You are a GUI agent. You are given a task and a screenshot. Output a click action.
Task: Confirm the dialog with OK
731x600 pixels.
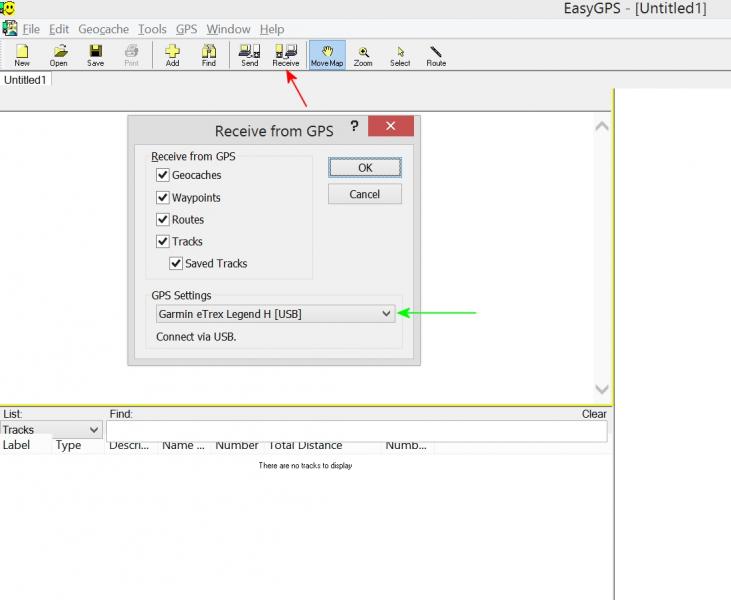click(x=365, y=168)
